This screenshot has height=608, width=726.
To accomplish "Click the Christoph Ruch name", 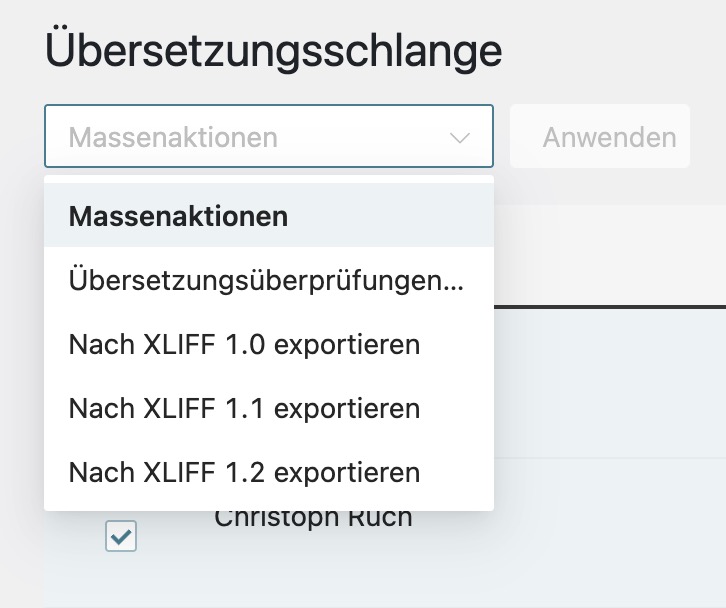I will tap(313, 520).
